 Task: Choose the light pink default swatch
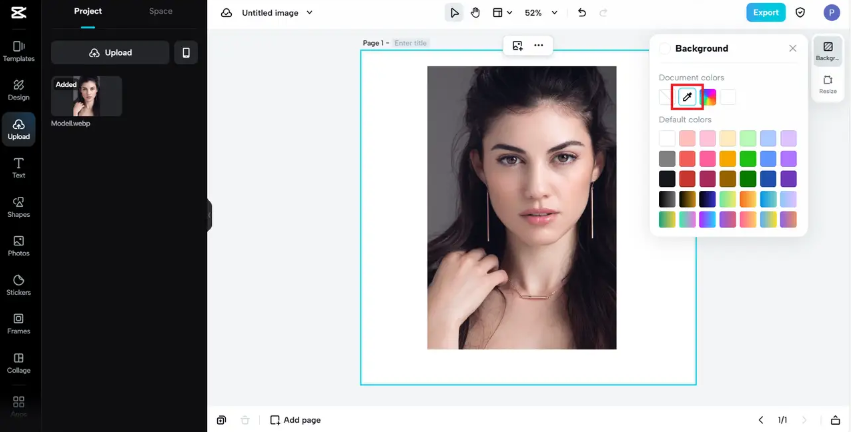pyautogui.click(x=707, y=138)
